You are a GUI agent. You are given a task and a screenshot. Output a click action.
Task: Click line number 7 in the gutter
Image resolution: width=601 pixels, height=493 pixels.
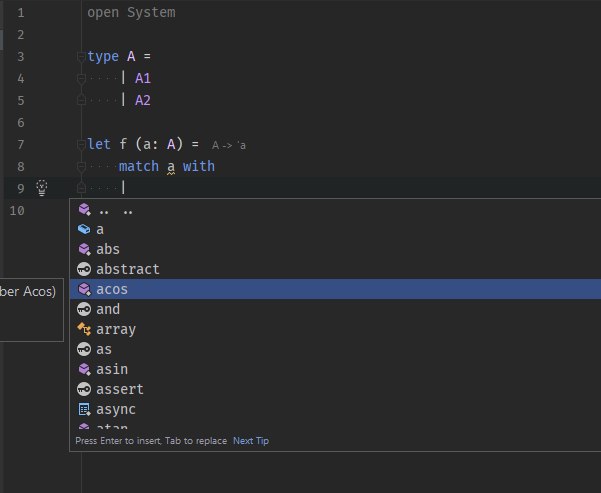click(20, 144)
